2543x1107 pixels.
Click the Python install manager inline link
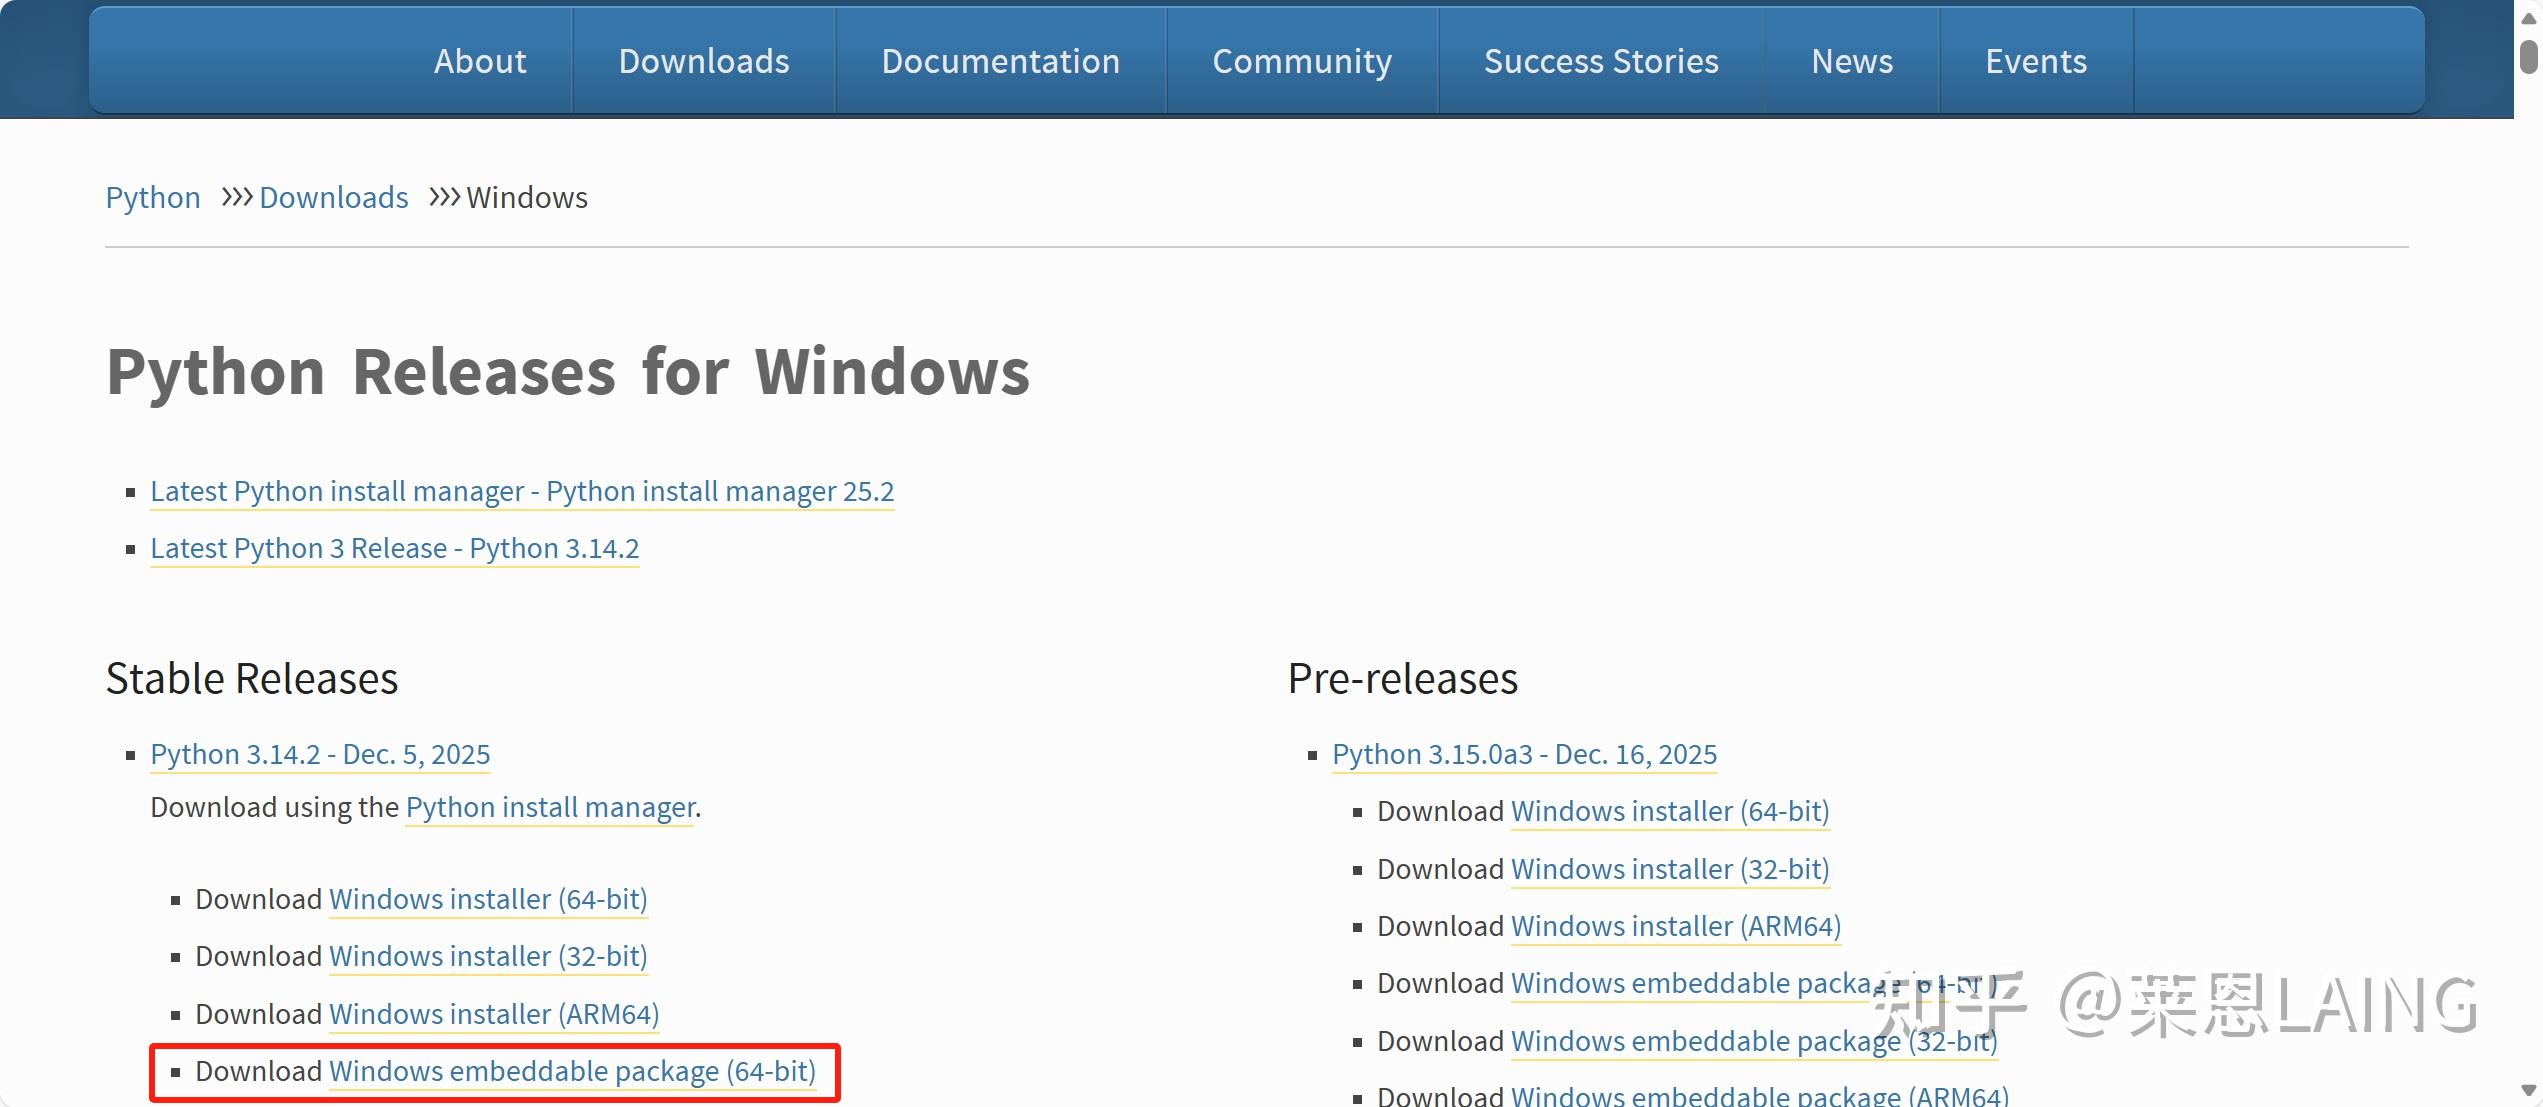pos(550,808)
